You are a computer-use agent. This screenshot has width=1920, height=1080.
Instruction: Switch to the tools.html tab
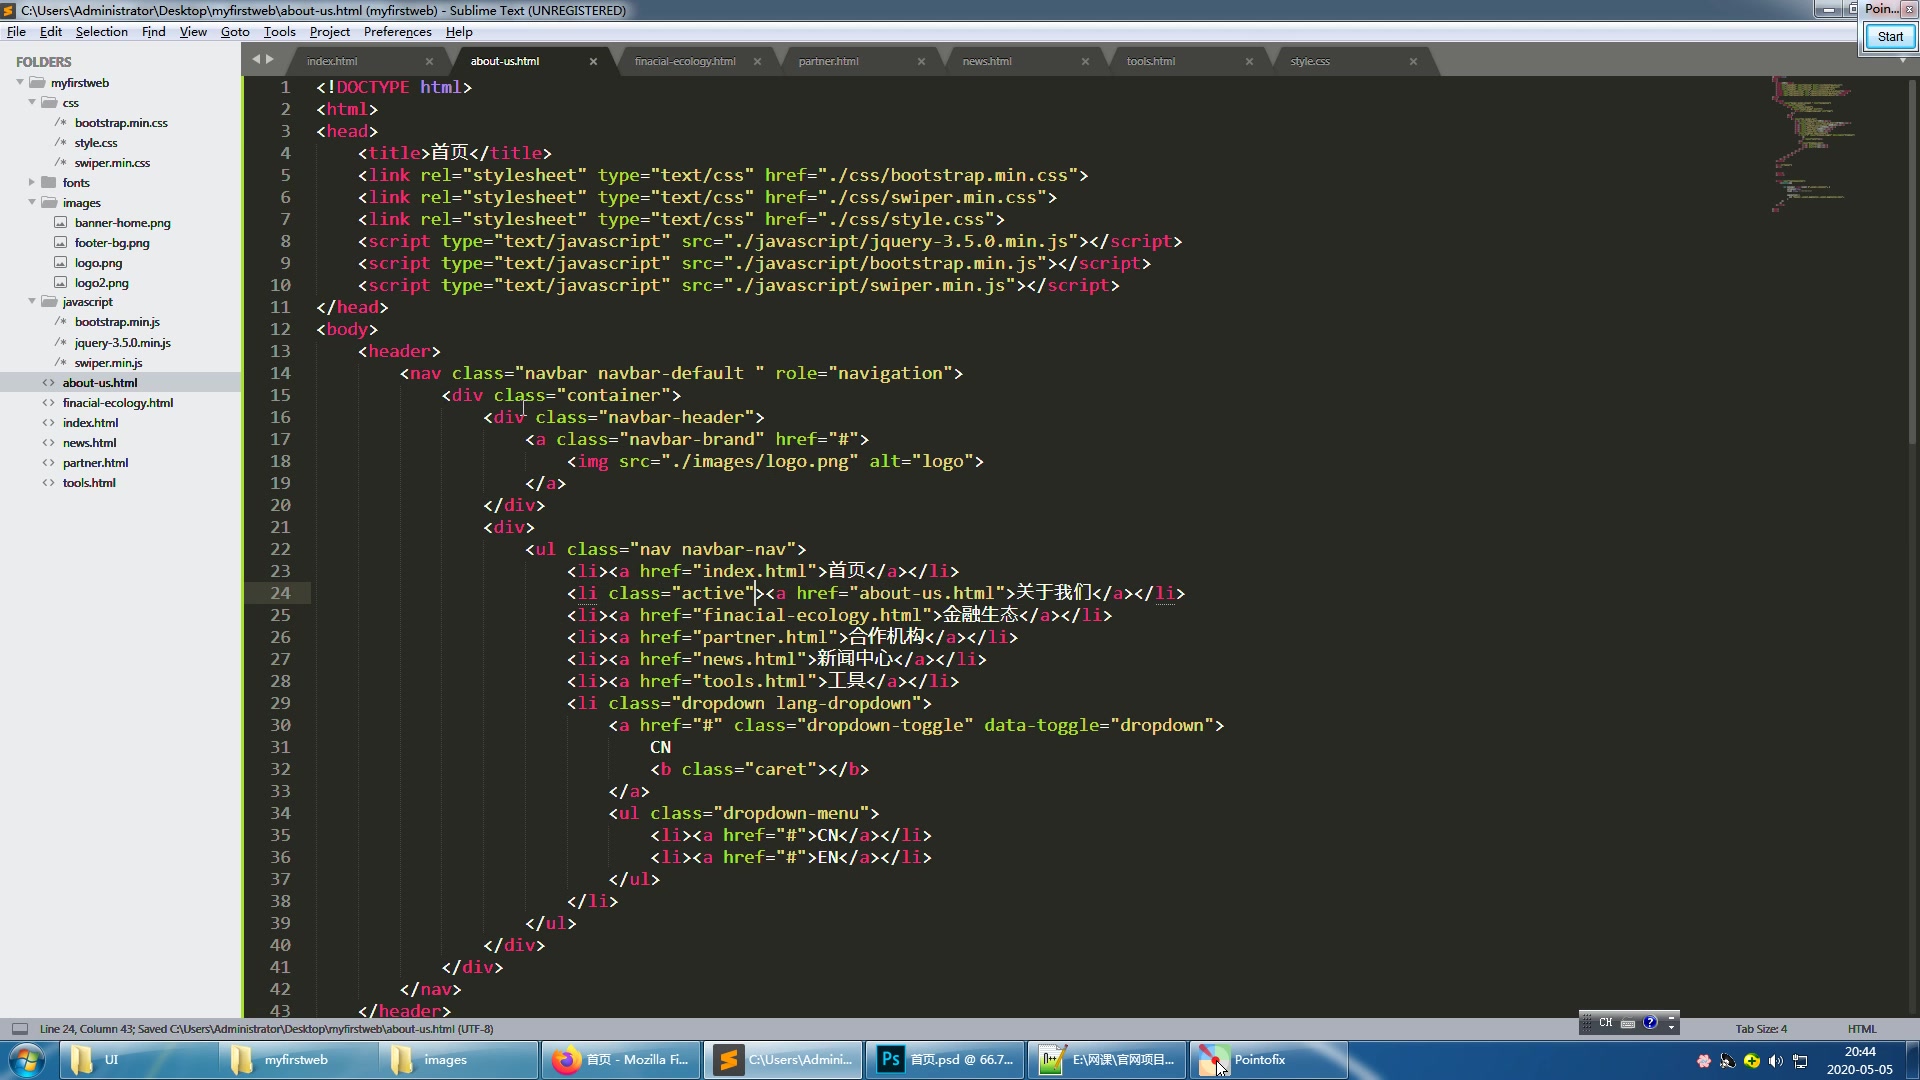click(1151, 61)
